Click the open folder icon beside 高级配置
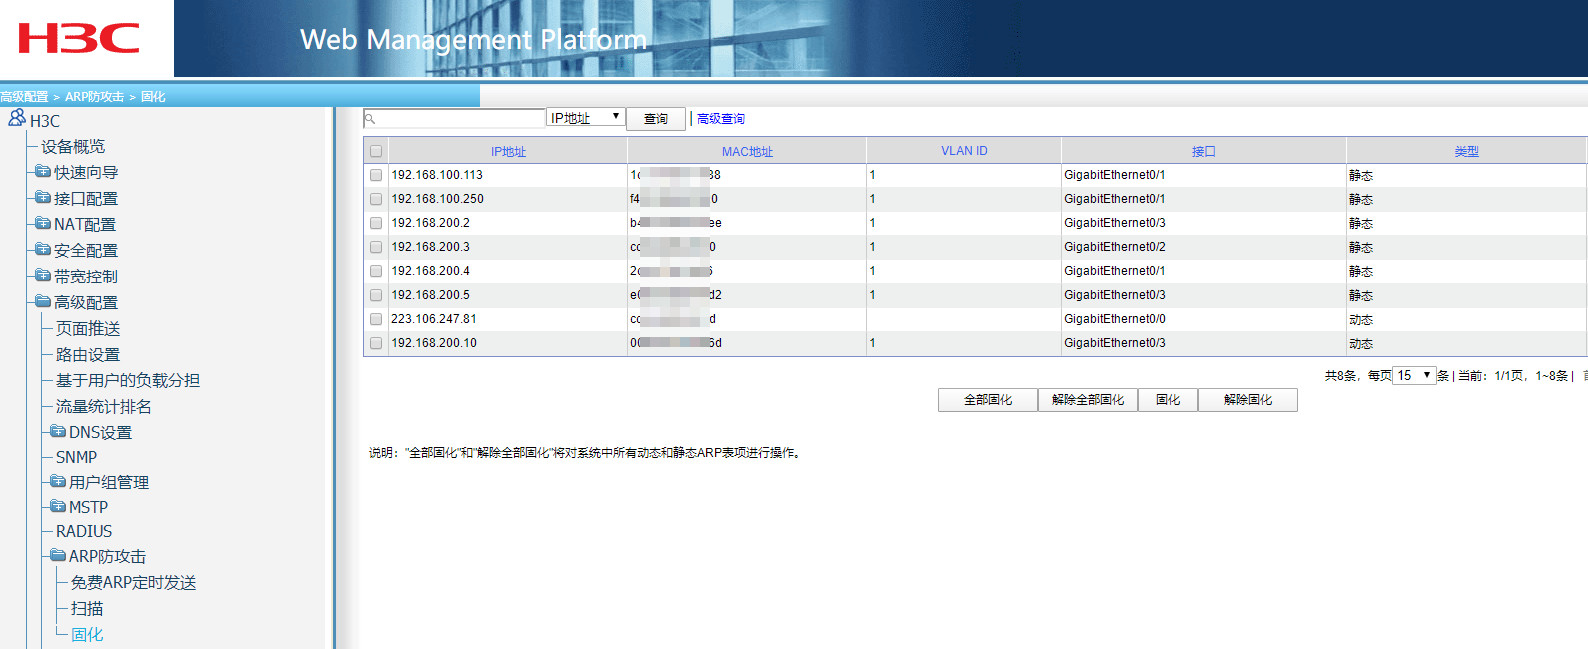The height and width of the screenshot is (649, 1588). pyautogui.click(x=43, y=301)
